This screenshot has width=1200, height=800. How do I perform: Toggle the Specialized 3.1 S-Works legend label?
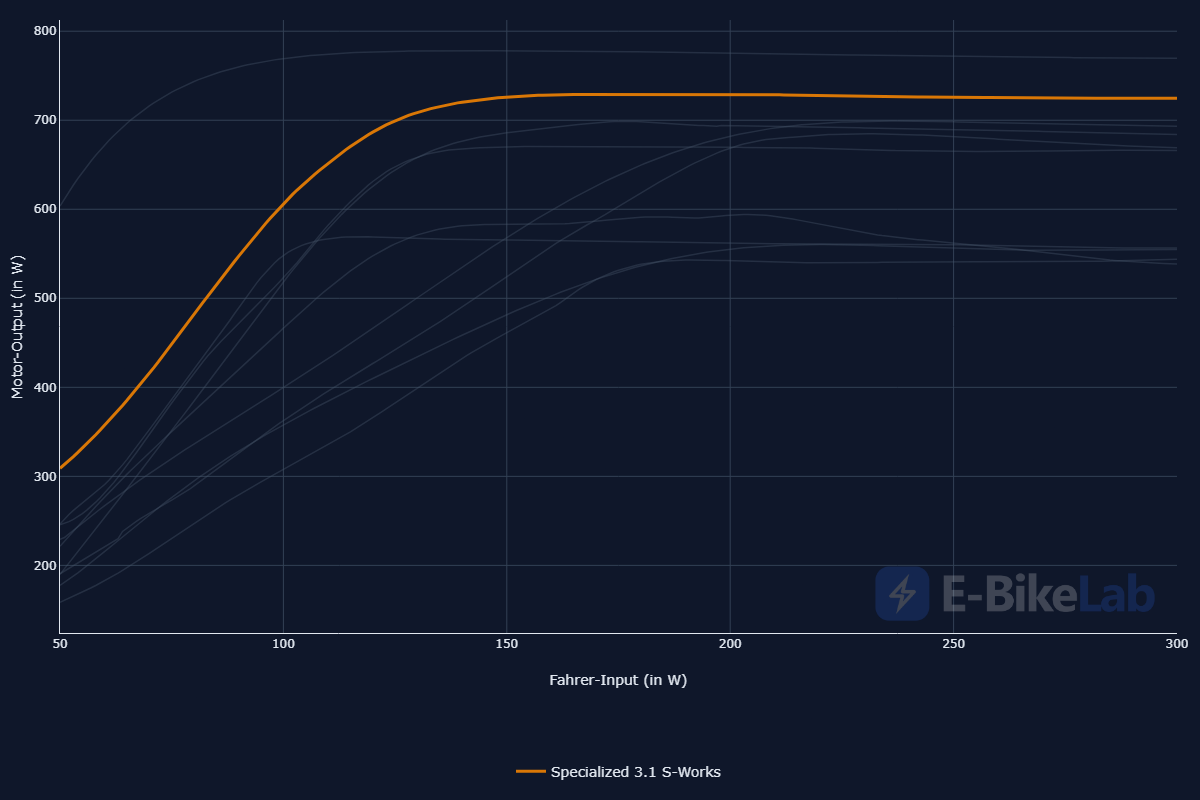click(x=635, y=772)
